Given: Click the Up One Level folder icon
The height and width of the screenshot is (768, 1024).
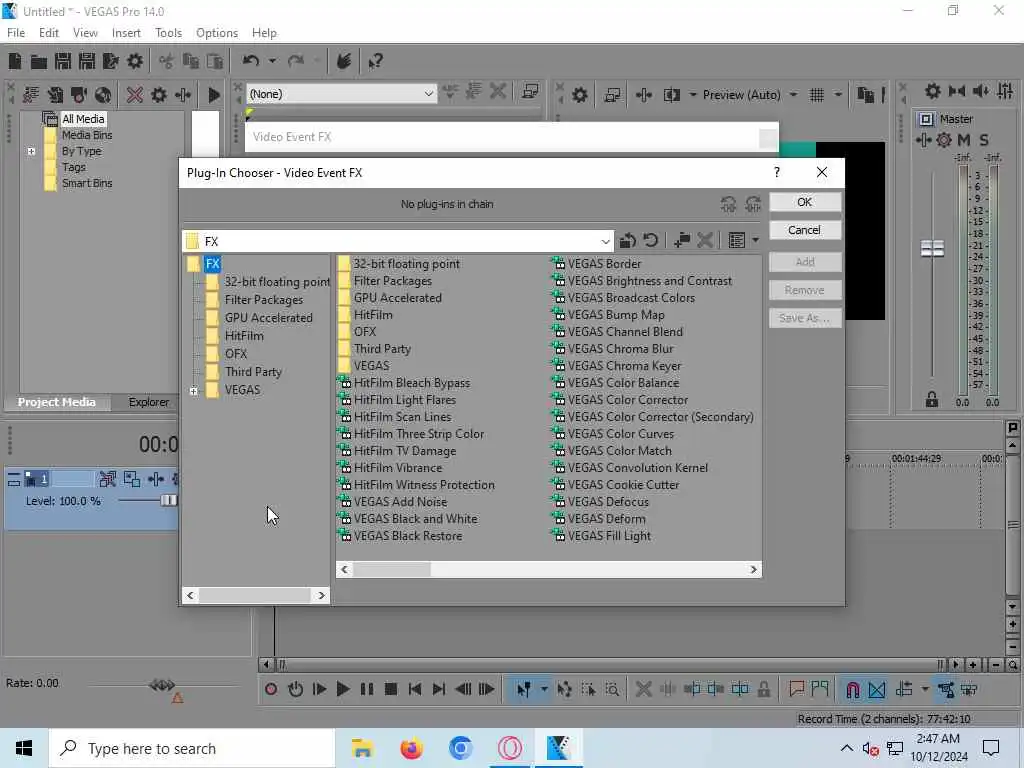Looking at the screenshot, I should pyautogui.click(x=628, y=241).
